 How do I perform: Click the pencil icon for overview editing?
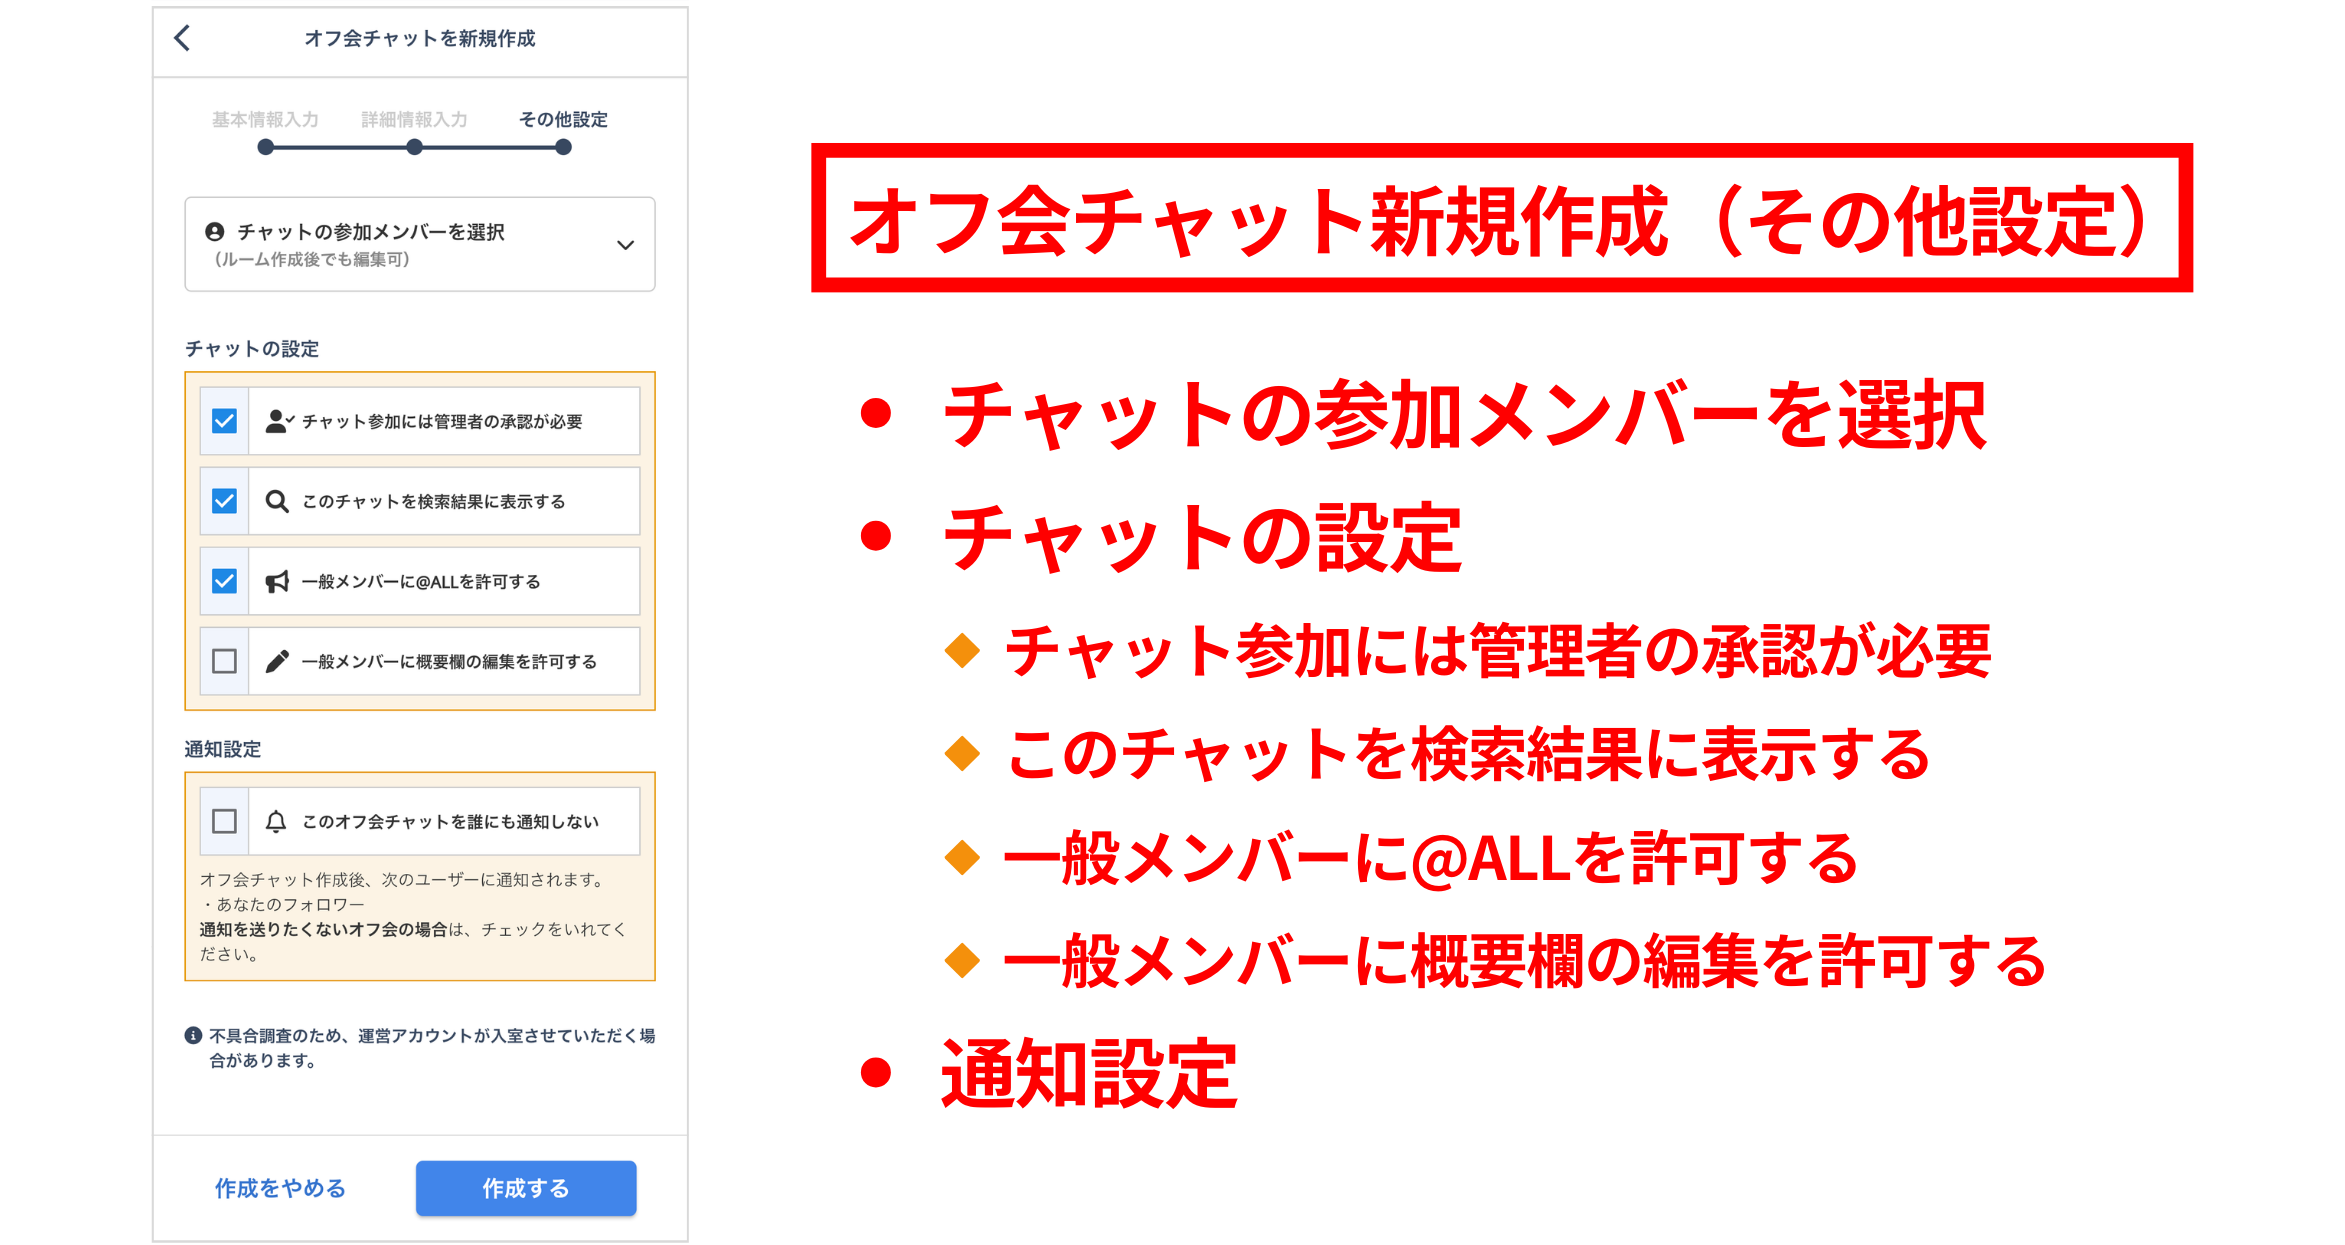(x=277, y=661)
